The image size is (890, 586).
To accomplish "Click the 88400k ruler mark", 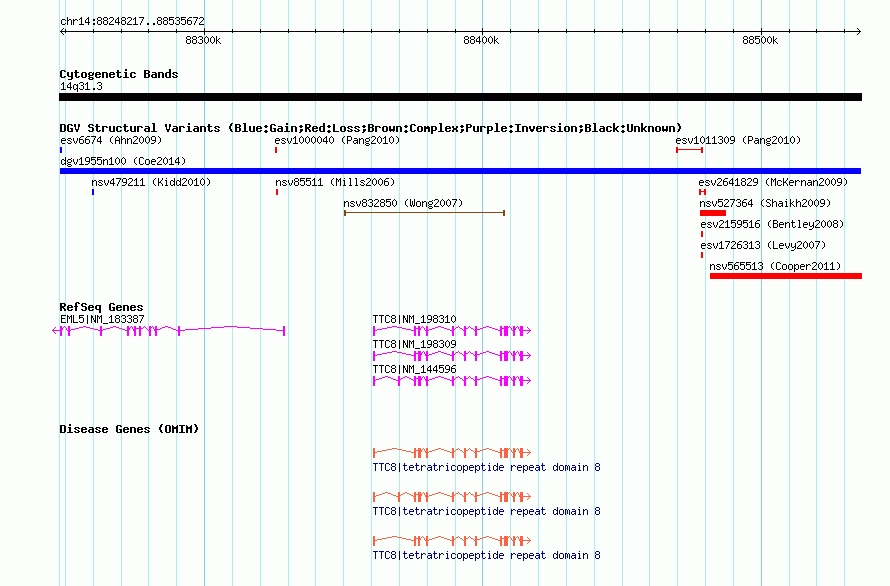I will (x=481, y=40).
